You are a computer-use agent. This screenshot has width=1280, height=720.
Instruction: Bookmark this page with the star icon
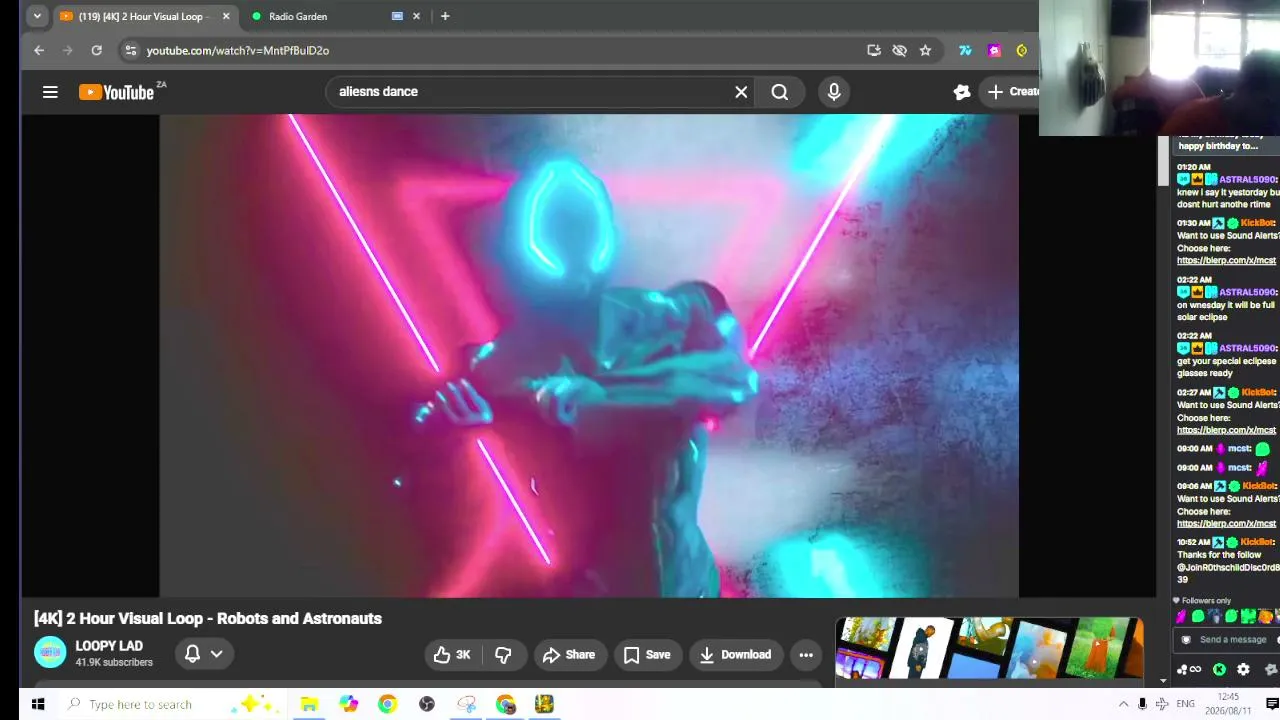click(x=925, y=50)
